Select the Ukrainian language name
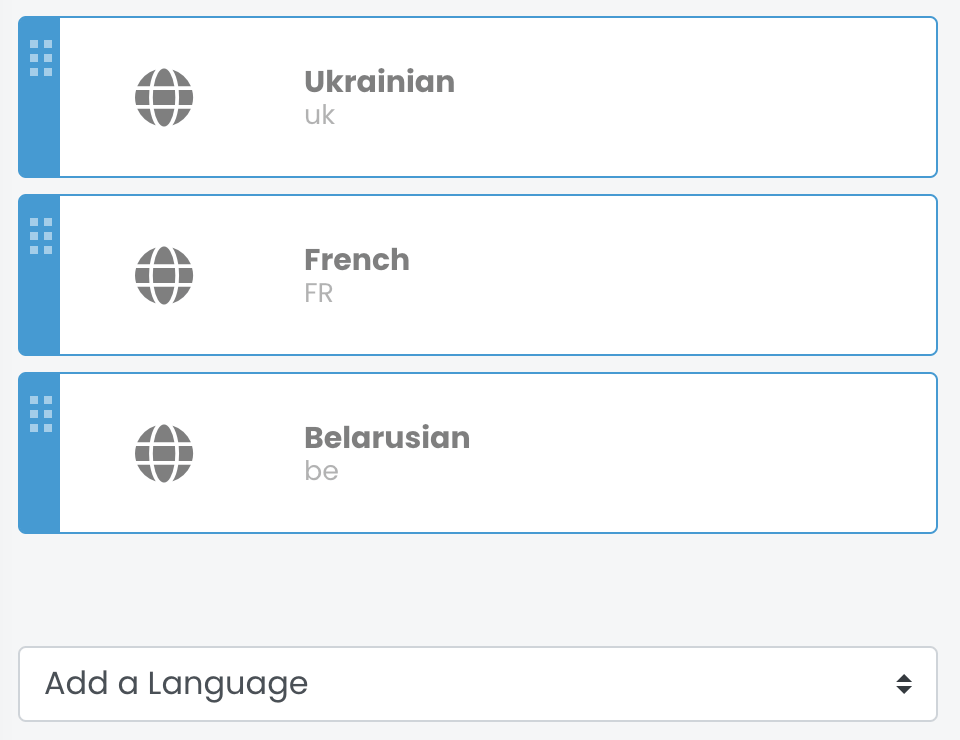 379,82
